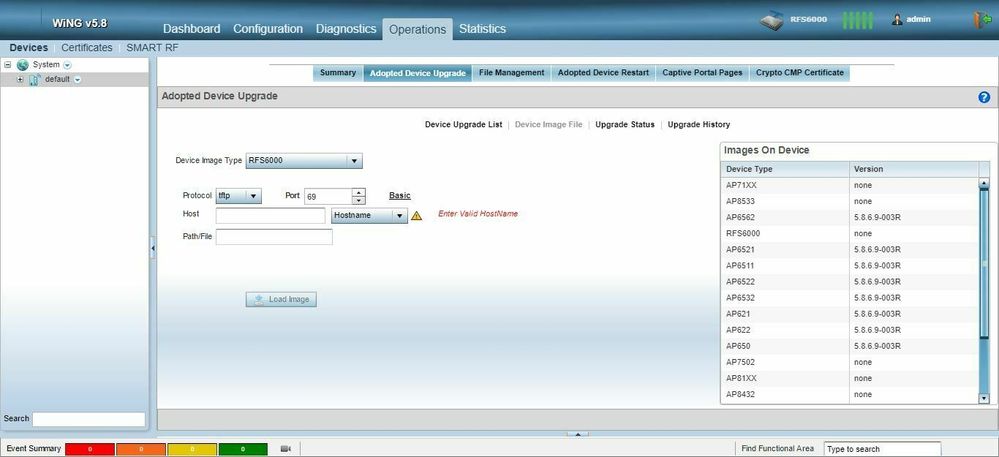
Task: Click the Basic link next to Port
Action: click(x=399, y=196)
